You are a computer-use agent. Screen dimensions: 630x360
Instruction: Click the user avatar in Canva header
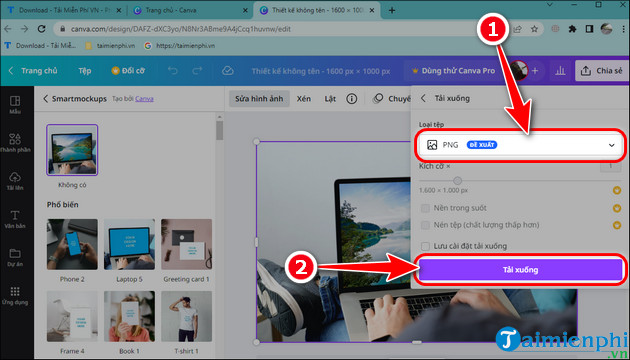coord(520,70)
